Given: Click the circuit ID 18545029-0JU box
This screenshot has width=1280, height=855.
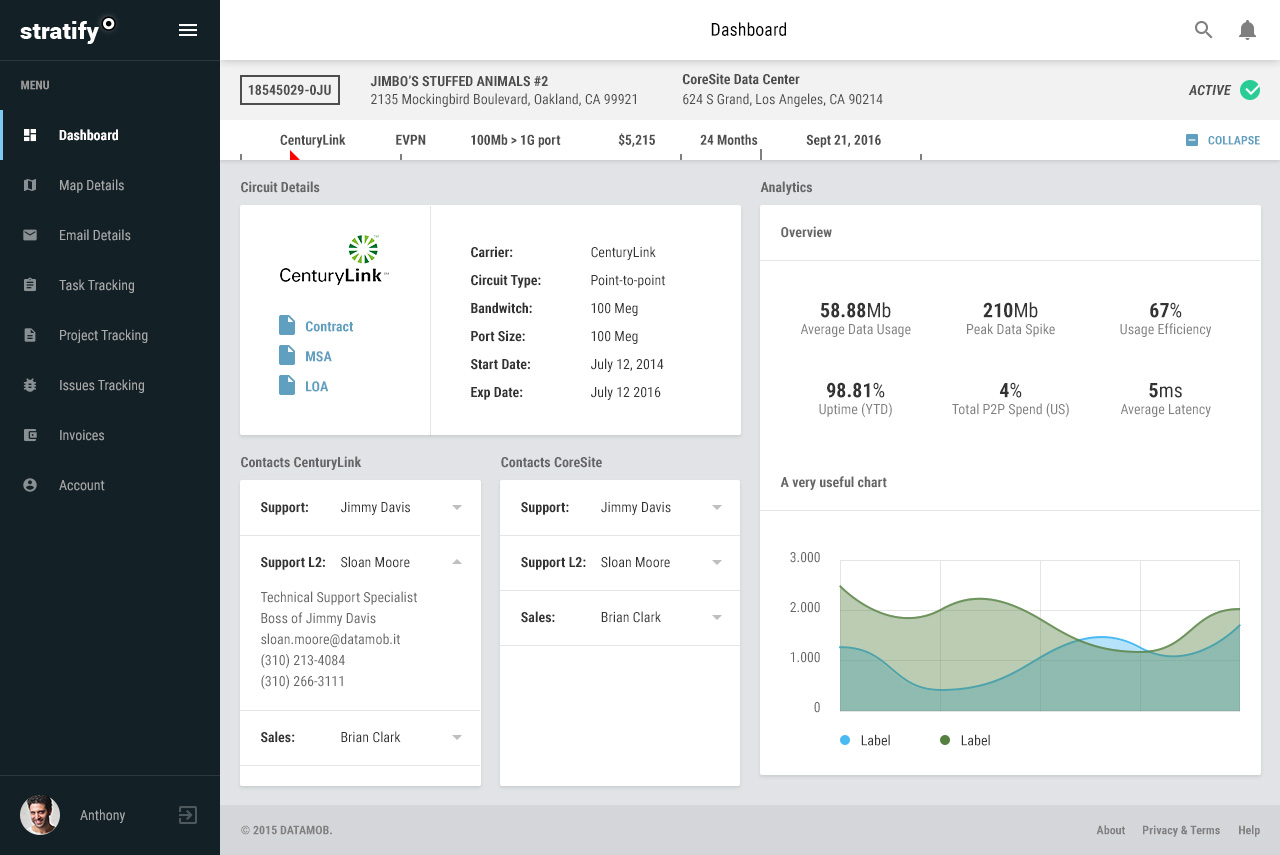Looking at the screenshot, I should pyautogui.click(x=290, y=90).
